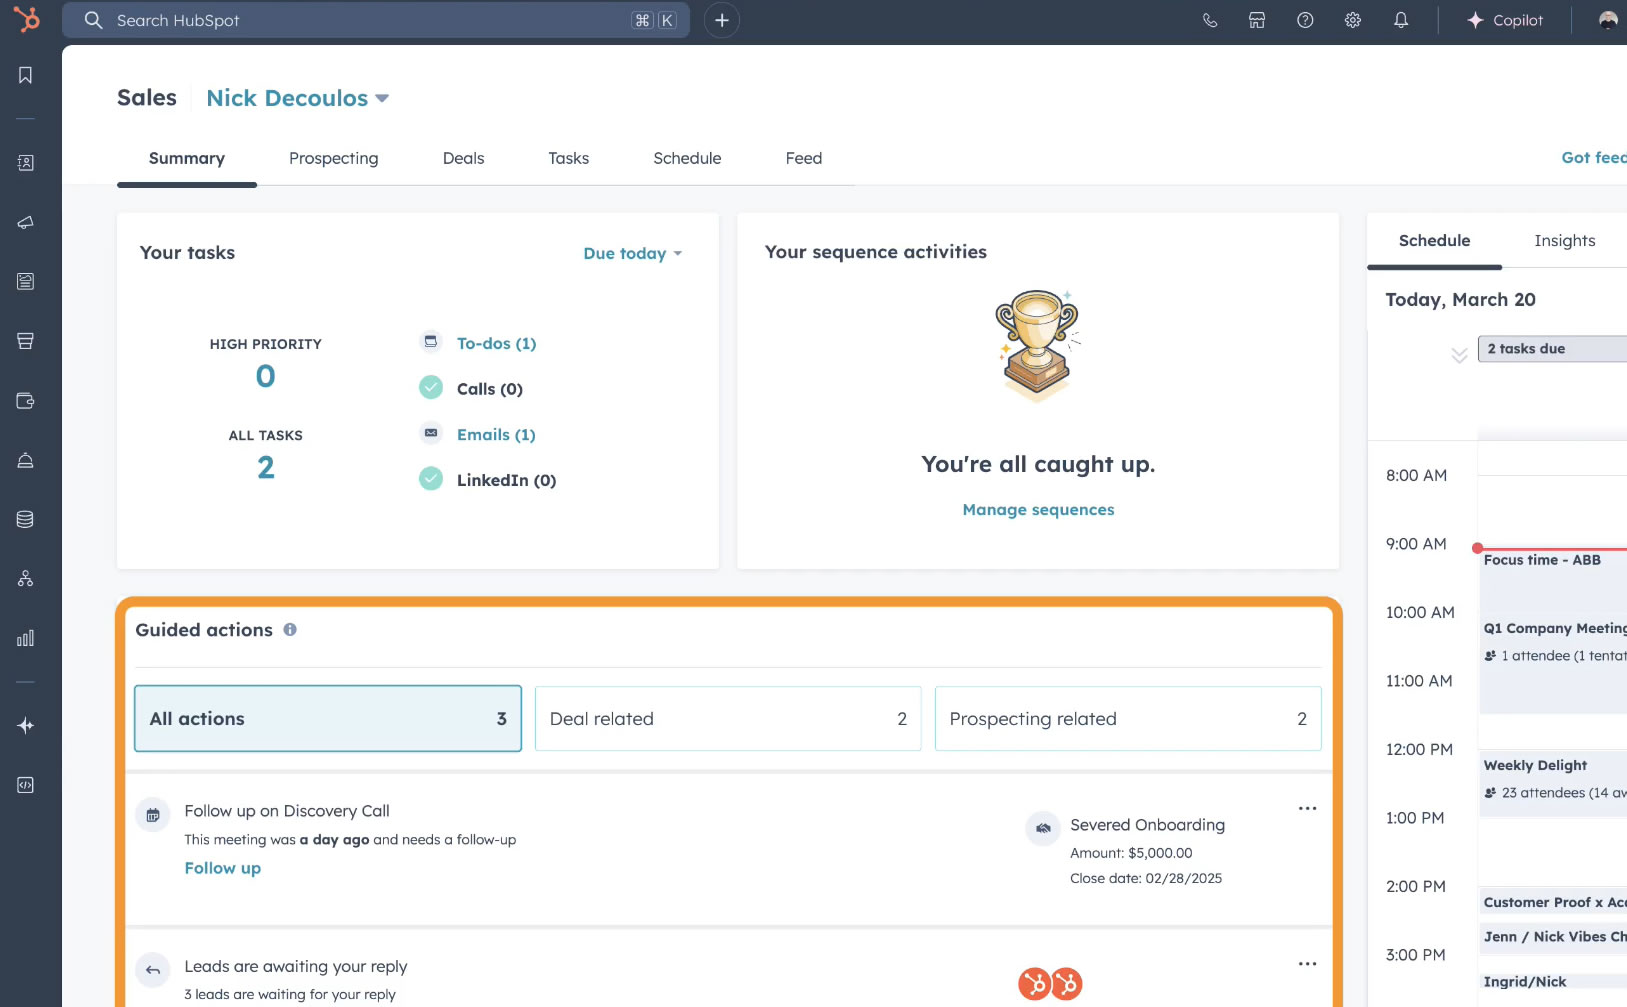Switch to the Prospecting tab
The image size is (1627, 1007).
coord(334,158)
